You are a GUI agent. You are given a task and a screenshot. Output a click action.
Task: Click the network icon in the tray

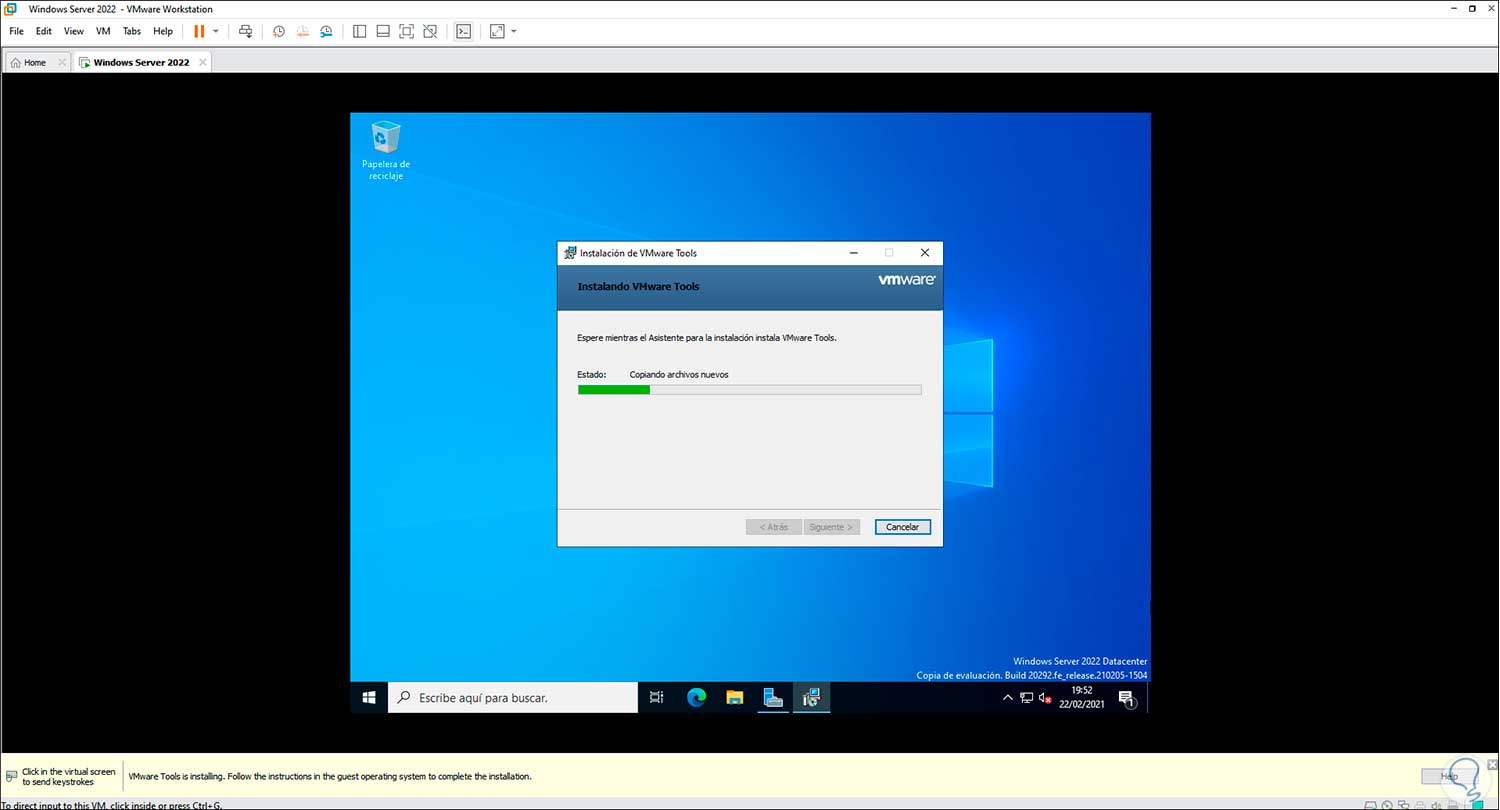(x=1027, y=698)
